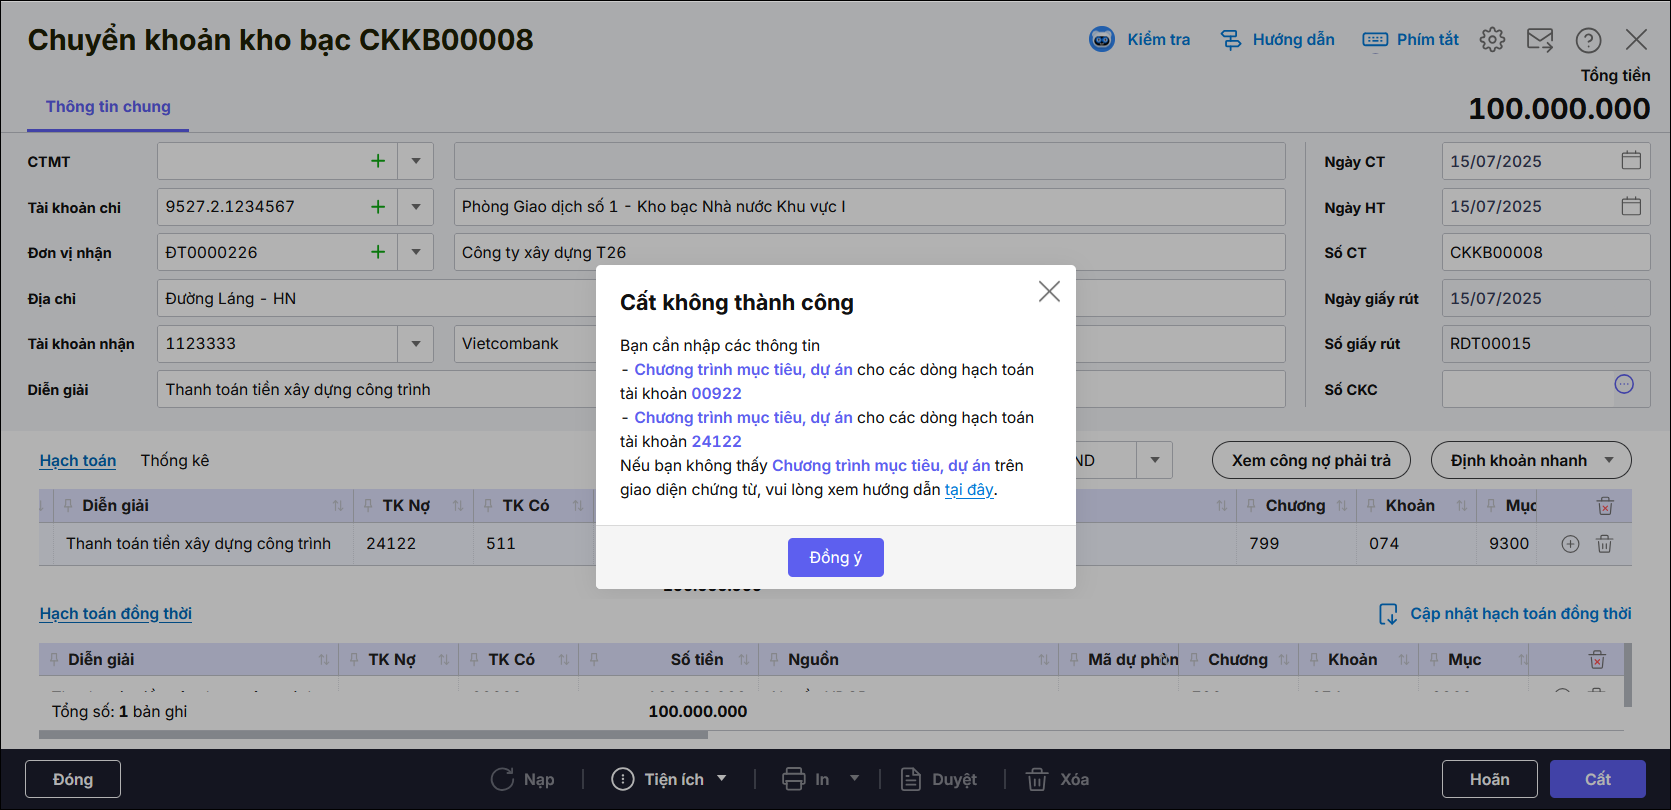Open the currency dropdown above the Hạch toán table
Screen dimensions: 1671x810
[x=1155, y=460]
